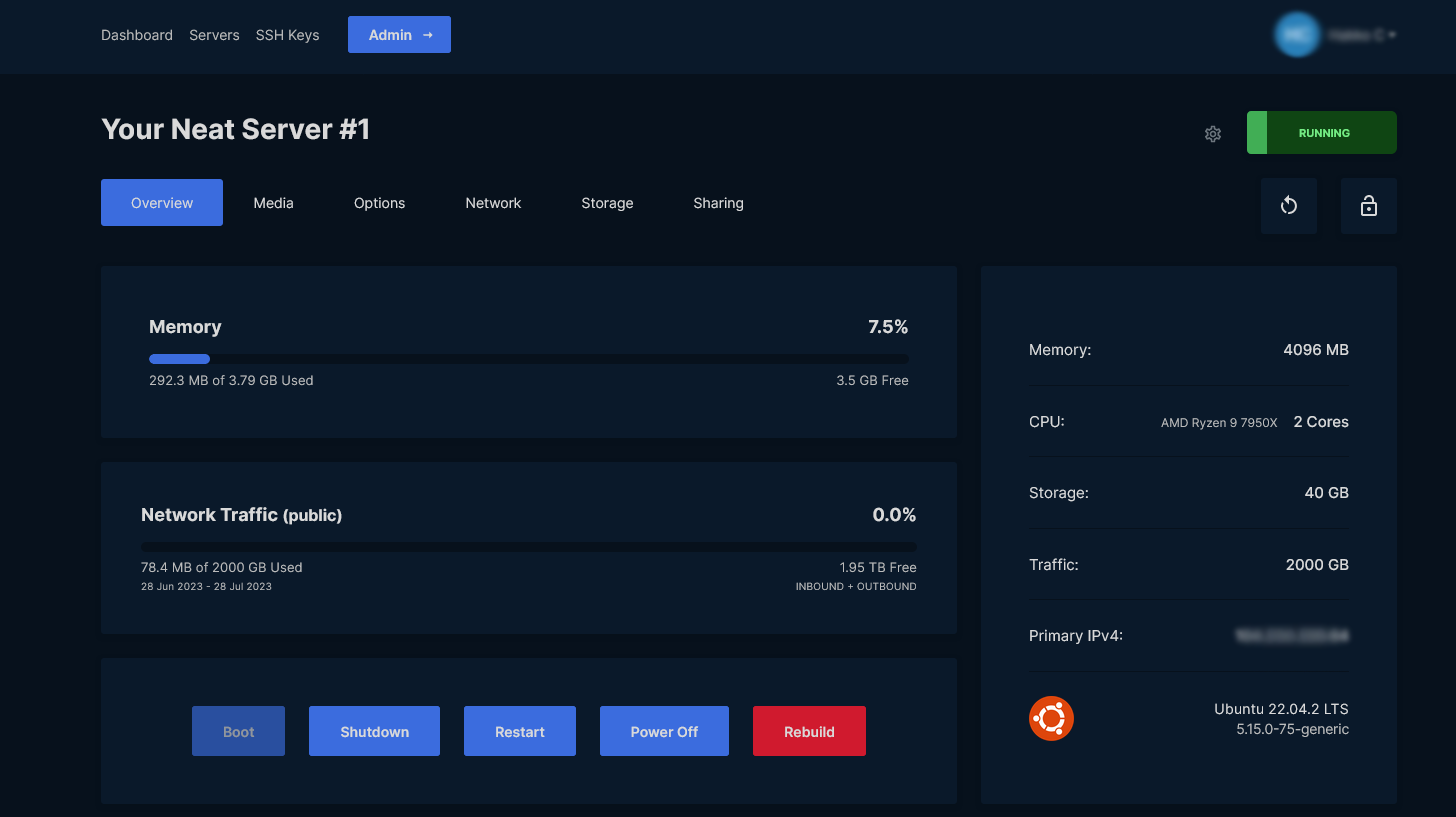Open the Options tab
Screen dimensions: 1456x817
pyautogui.click(x=379, y=203)
